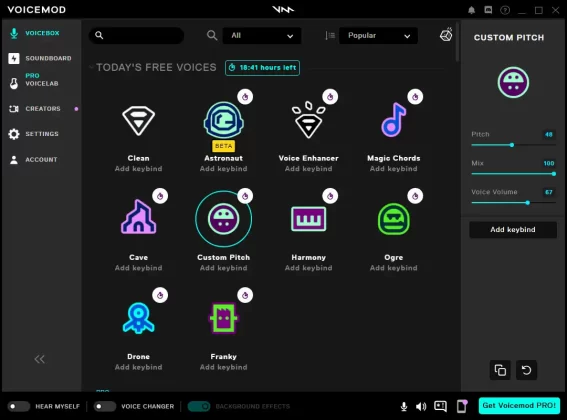Add keybind under the Cave voice
The height and width of the screenshot is (420, 567).
pyautogui.click(x=138, y=268)
